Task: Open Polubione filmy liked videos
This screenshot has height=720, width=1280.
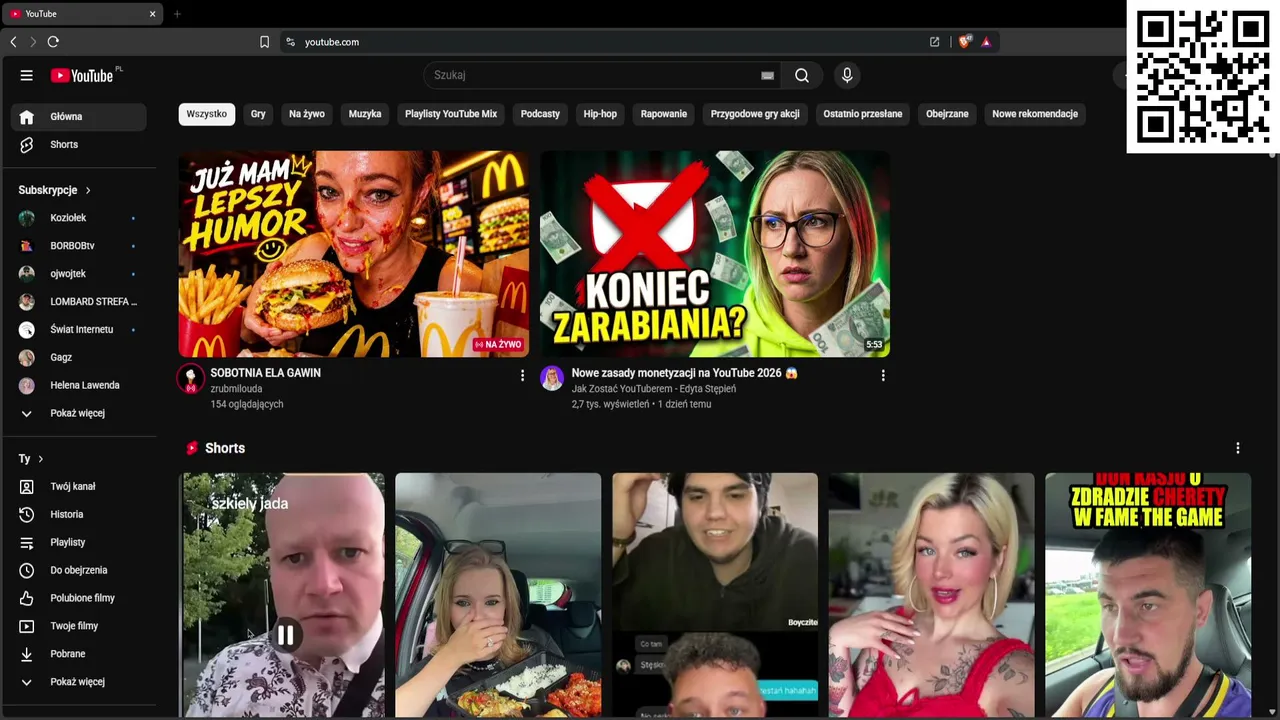Action: click(79, 599)
